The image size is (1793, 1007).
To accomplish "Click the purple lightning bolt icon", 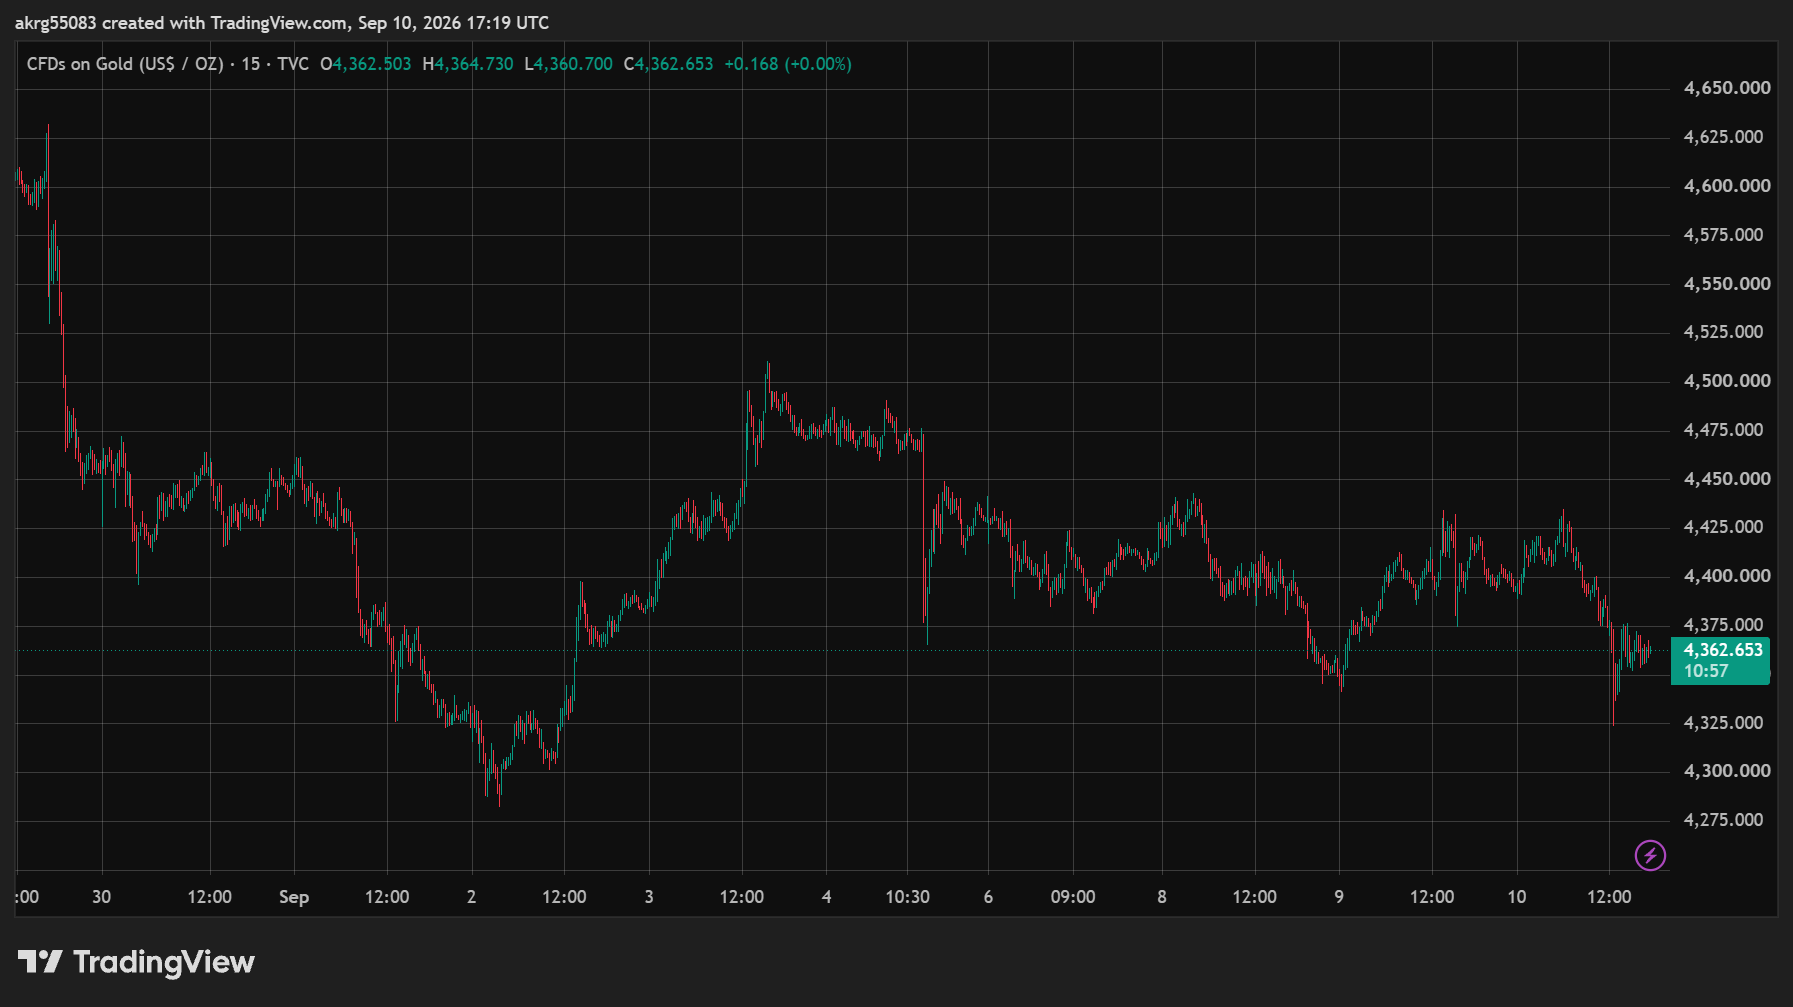I will (1650, 855).
